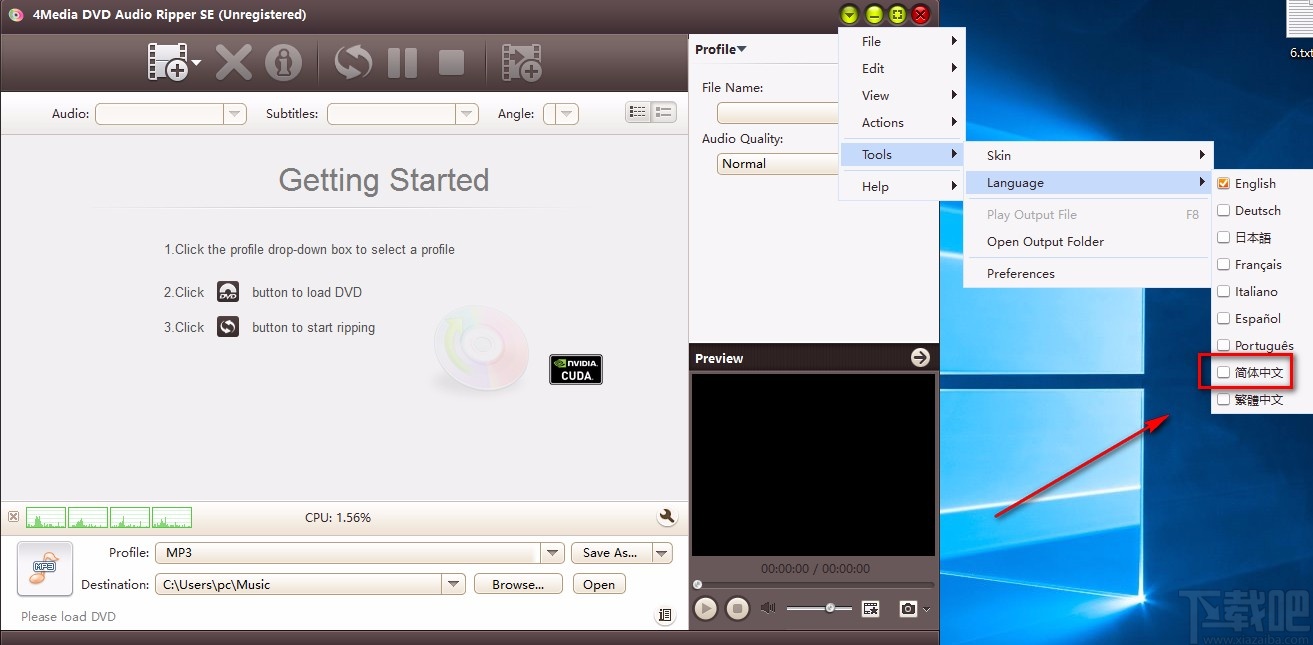Click the add file icon's dropdown arrow
The image size is (1313, 645).
tap(196, 63)
